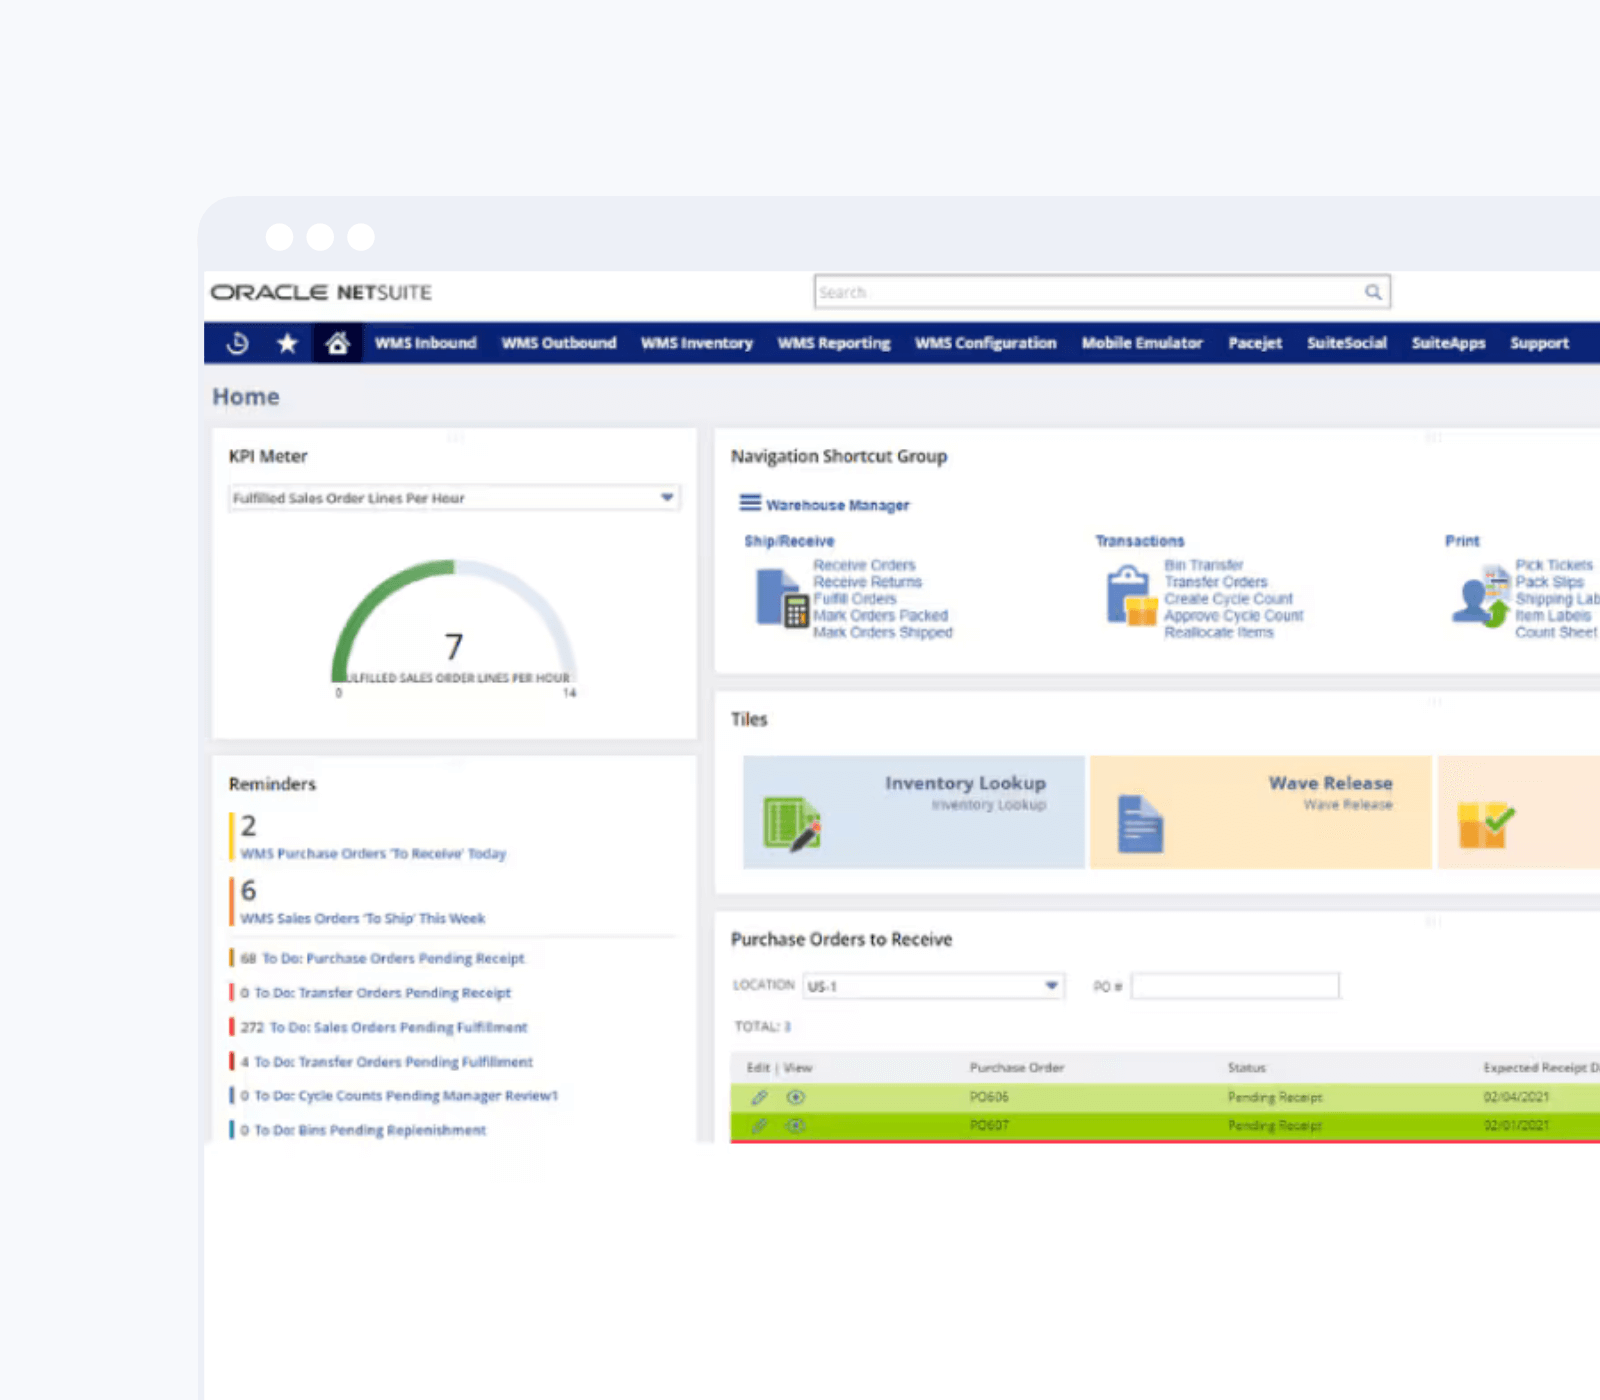Click the search magnifier icon
The image size is (1600, 1400).
tap(1373, 292)
